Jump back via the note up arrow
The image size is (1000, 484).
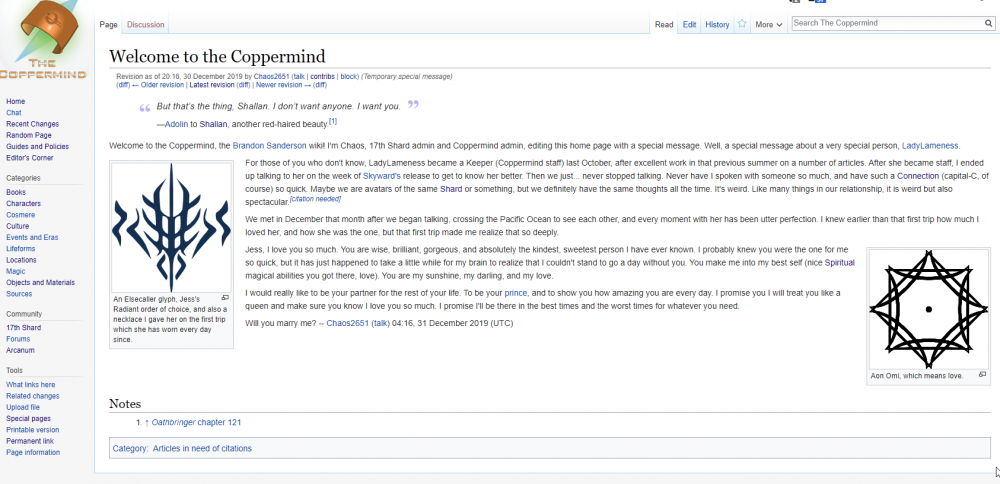tap(147, 422)
